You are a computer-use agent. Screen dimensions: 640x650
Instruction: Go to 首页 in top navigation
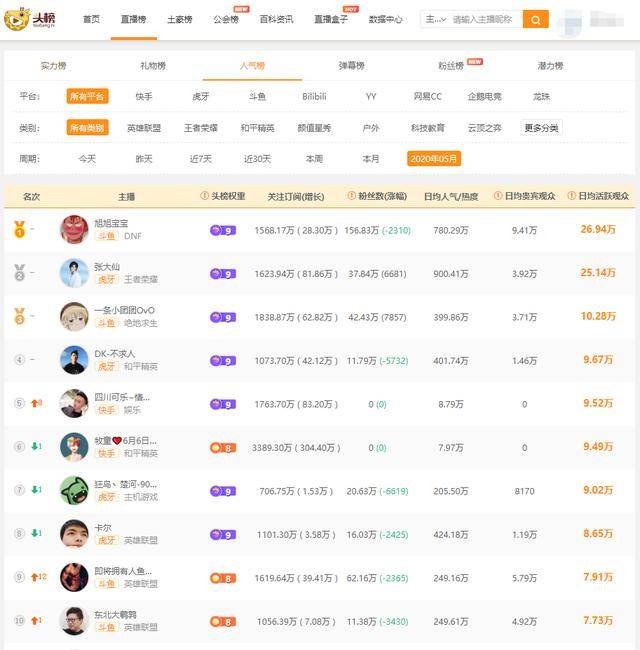[x=92, y=19]
